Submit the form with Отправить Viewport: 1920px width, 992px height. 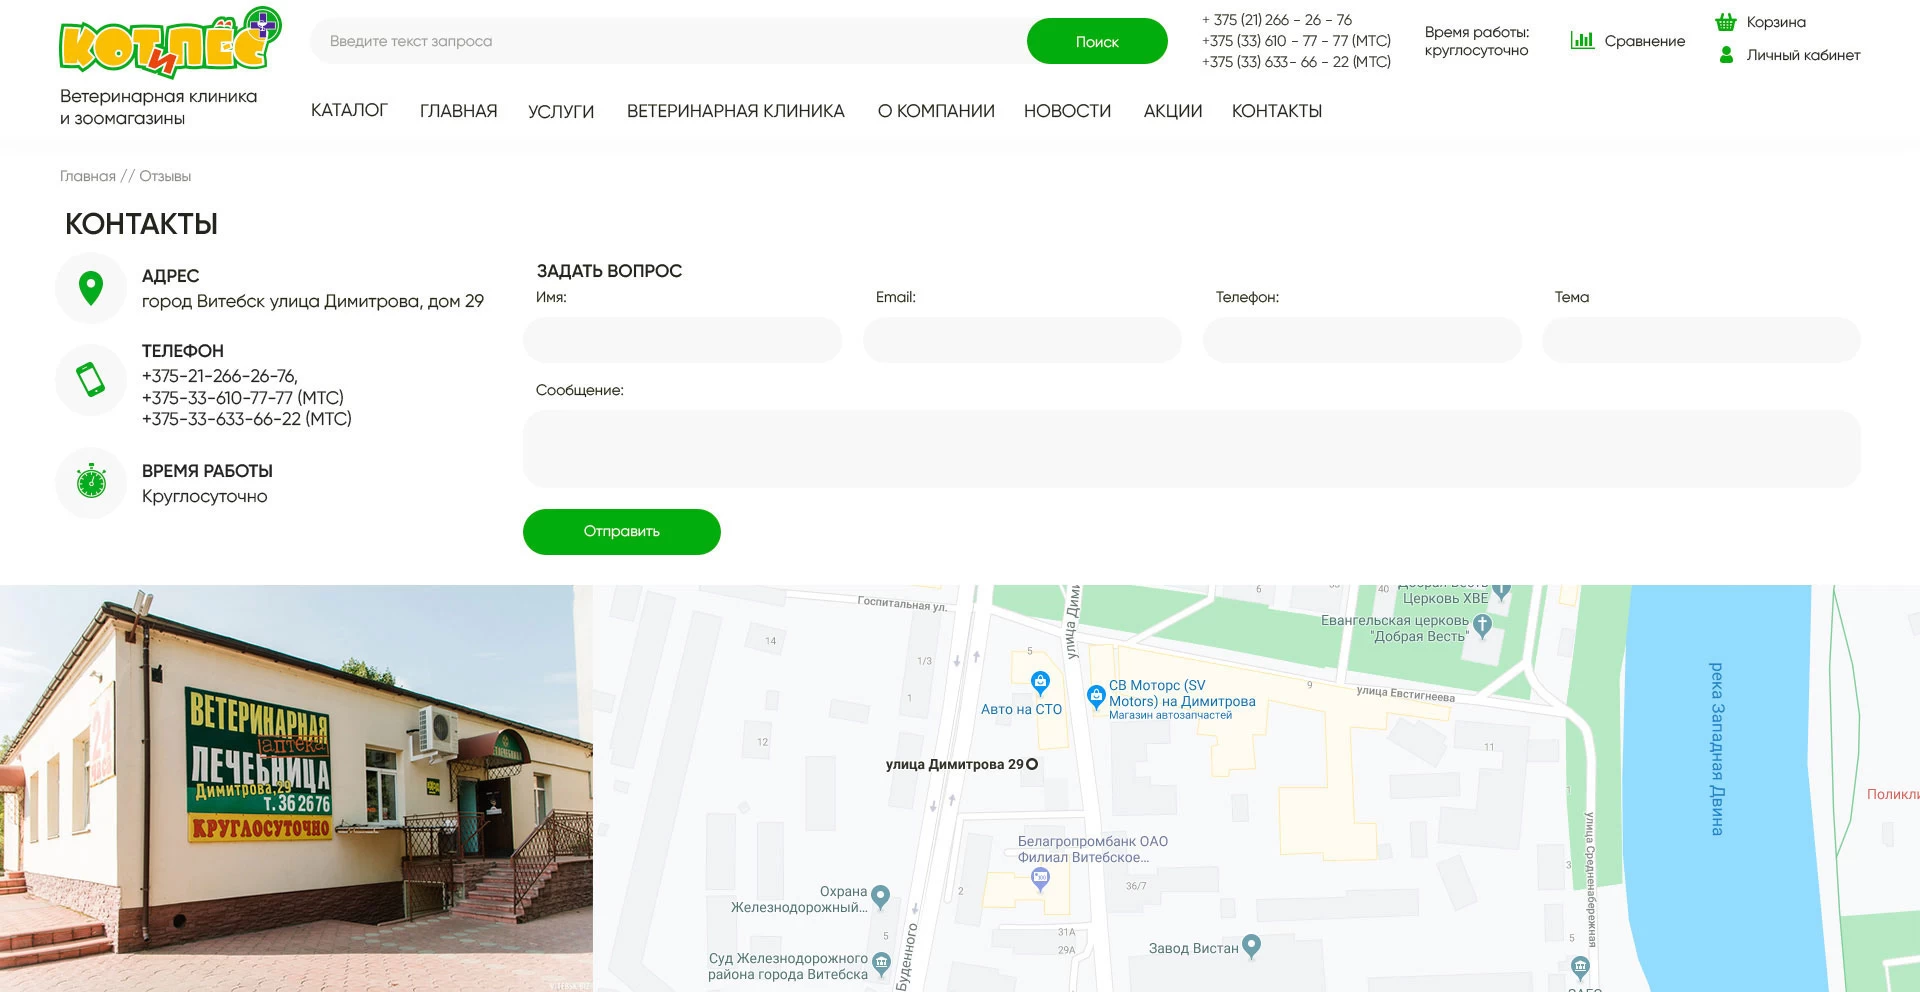(x=622, y=531)
